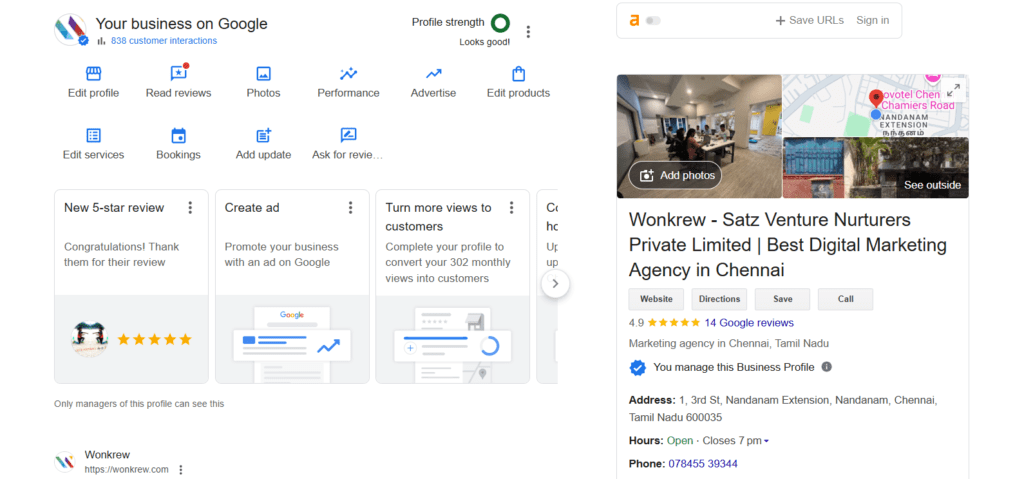Click the Add update icon
This screenshot has height=479, width=1024.
[x=263, y=135]
